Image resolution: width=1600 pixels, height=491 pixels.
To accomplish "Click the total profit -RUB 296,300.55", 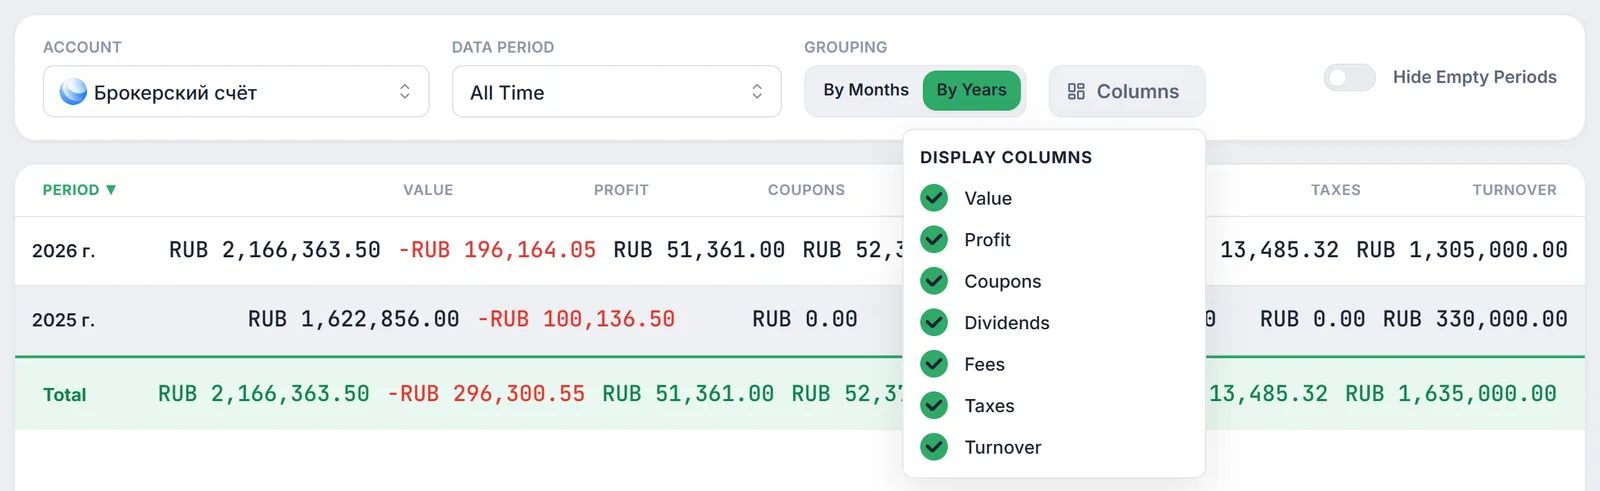I will click(x=486, y=394).
